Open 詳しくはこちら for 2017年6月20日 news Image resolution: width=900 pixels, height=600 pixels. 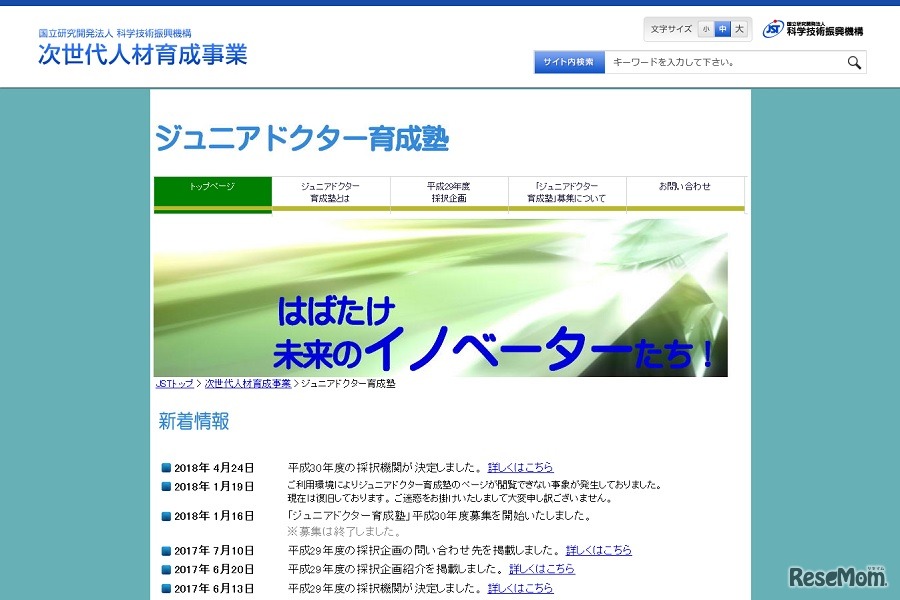(542, 569)
